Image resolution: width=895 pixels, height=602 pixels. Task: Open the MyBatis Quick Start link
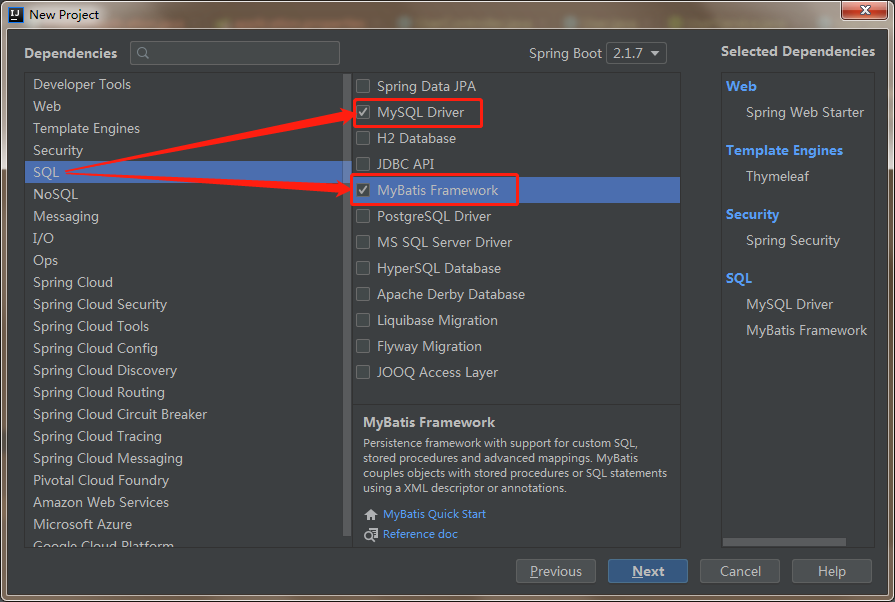coord(434,514)
